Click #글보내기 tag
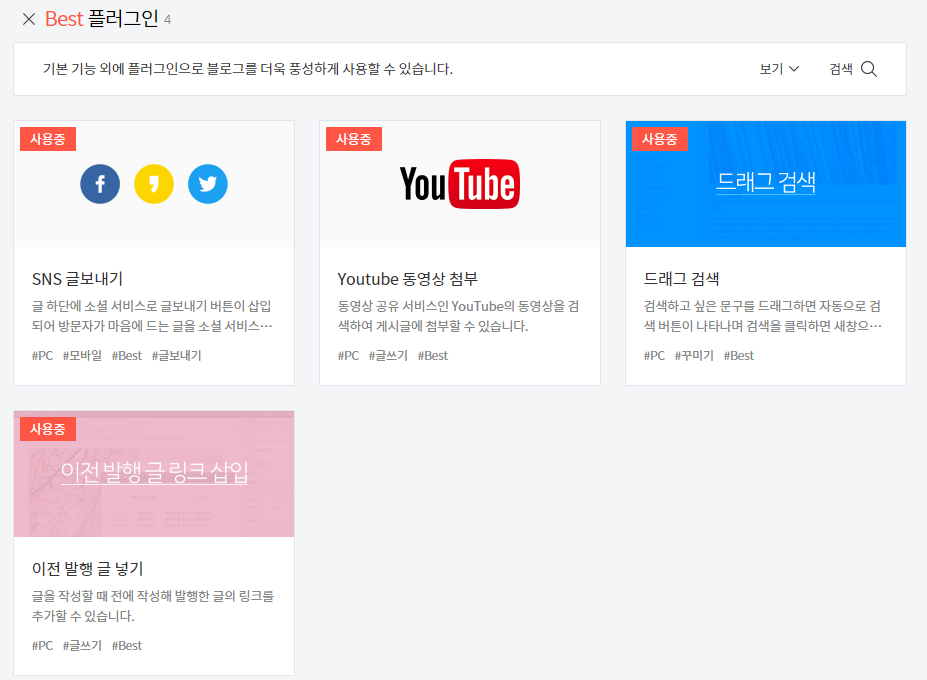927x680 pixels. [x=177, y=355]
